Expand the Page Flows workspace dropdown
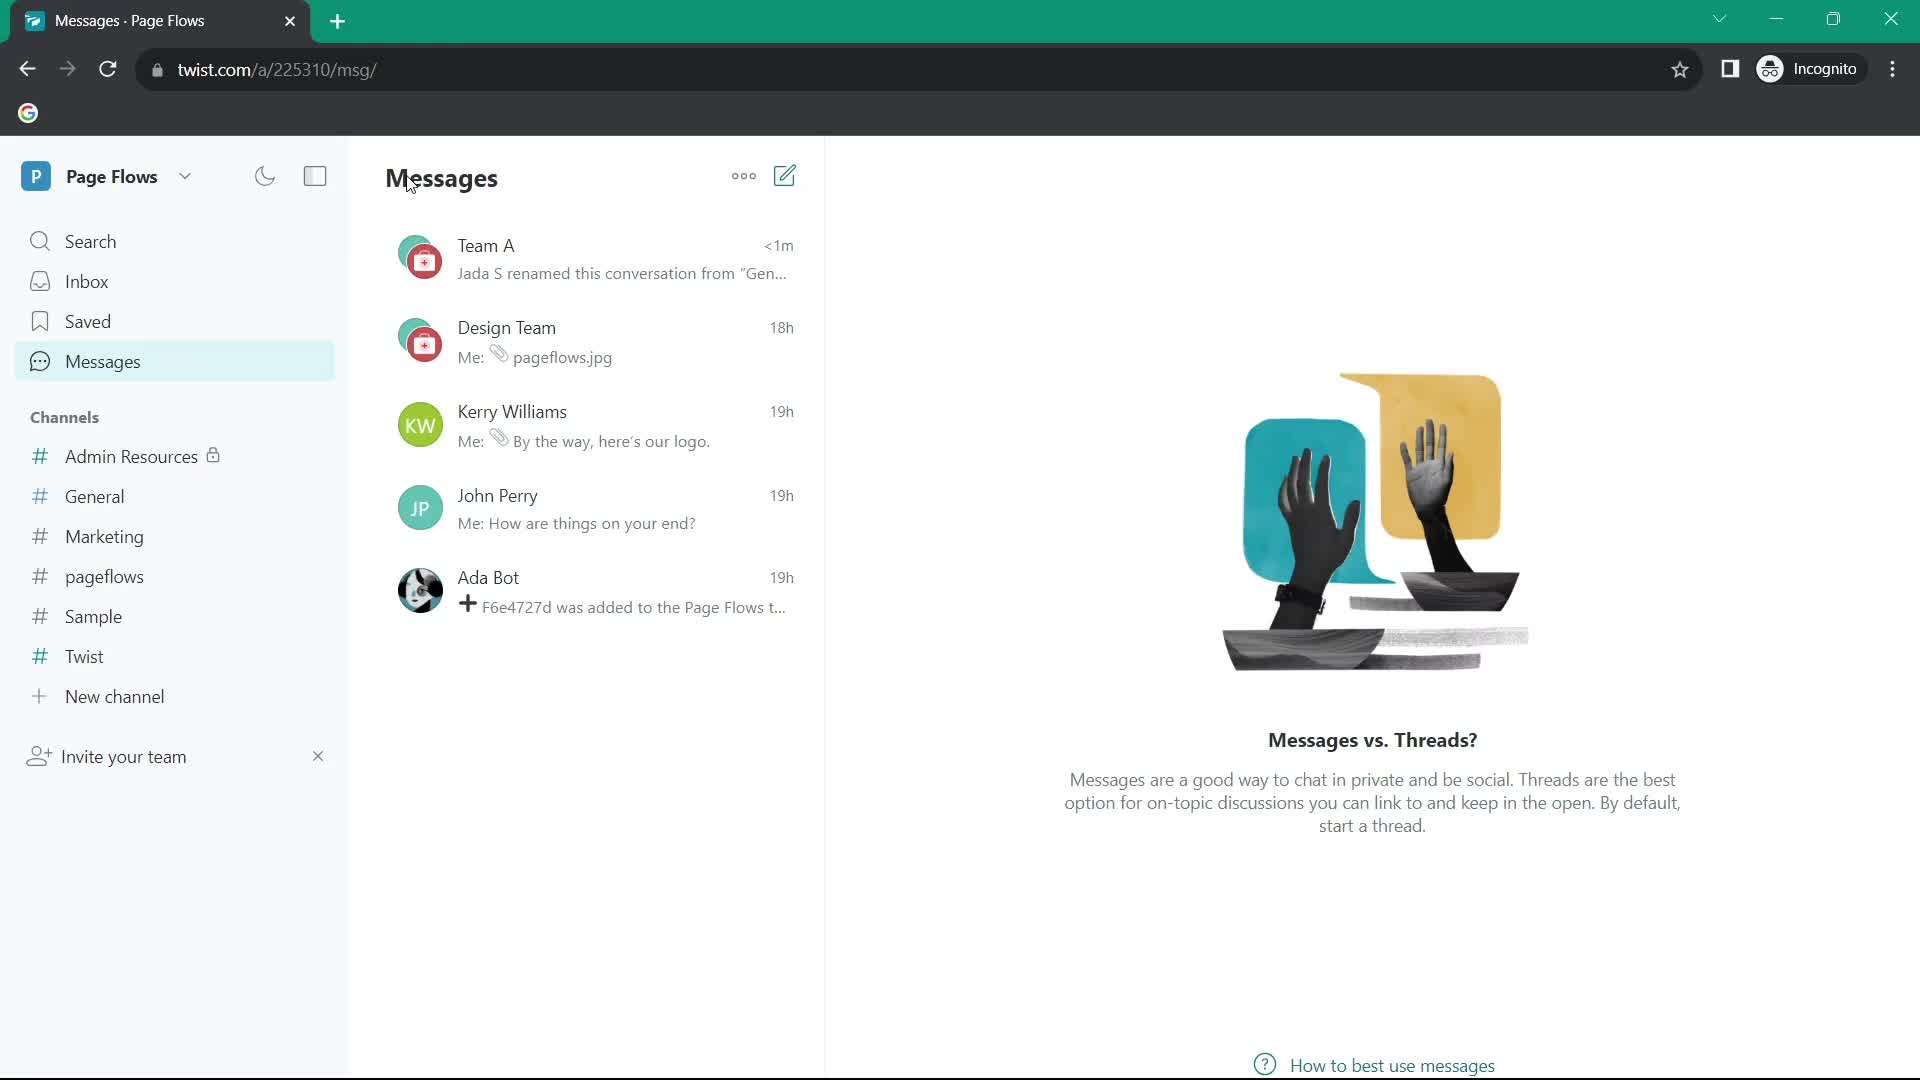 [x=185, y=175]
